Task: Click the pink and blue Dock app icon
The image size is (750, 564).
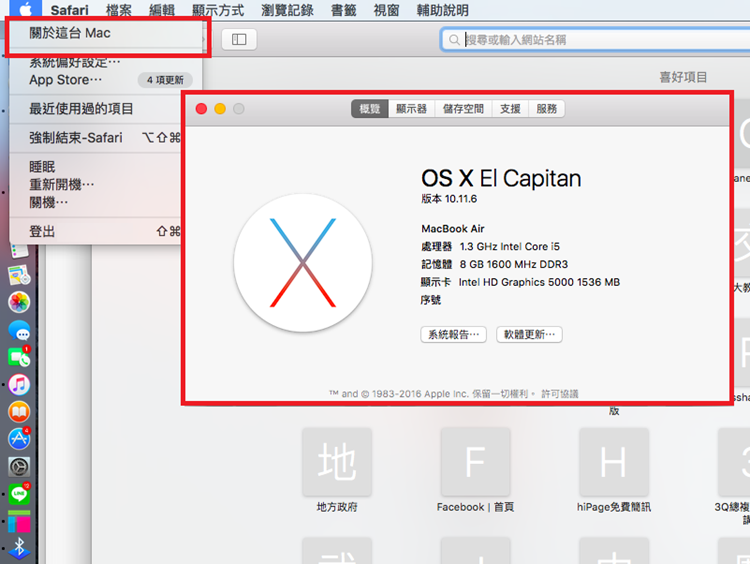Action: (x=19, y=522)
